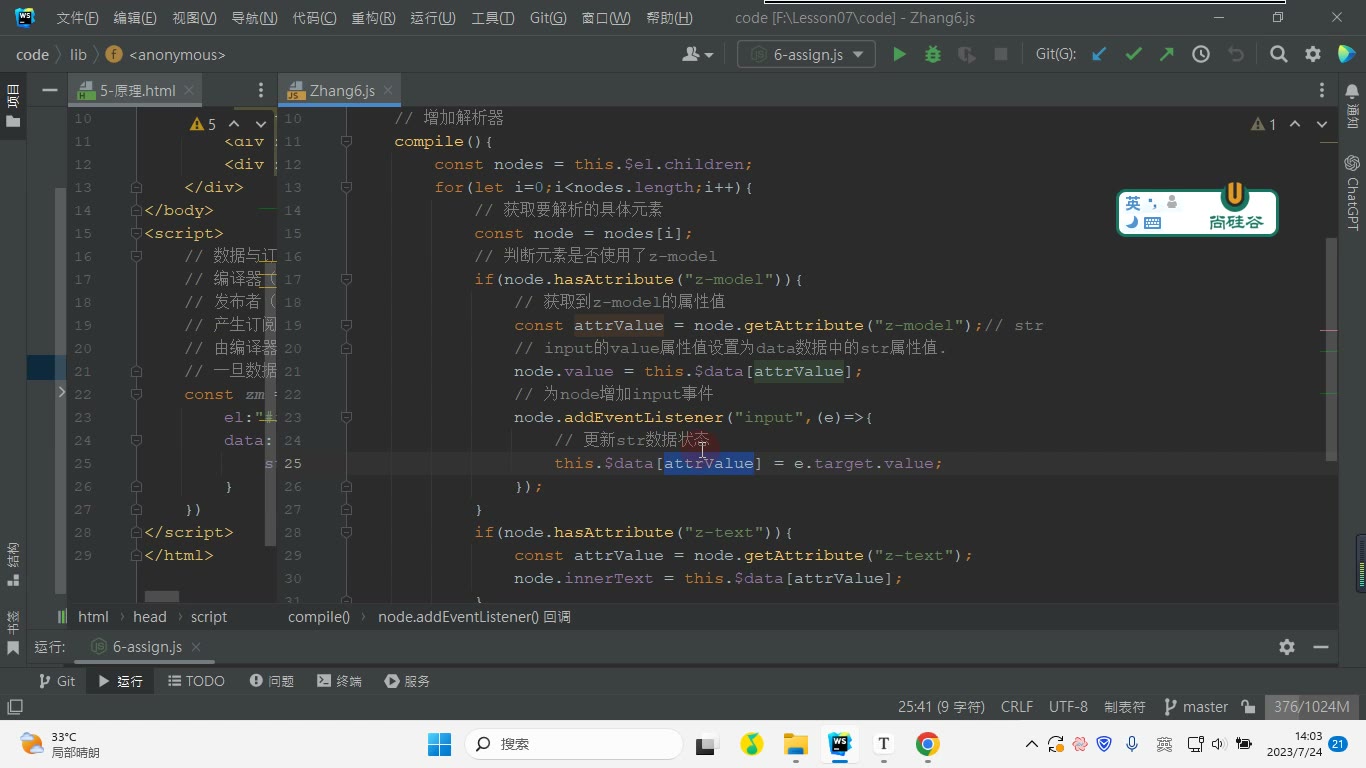This screenshot has height=768, width=1366.
Task: Collapse the compile() method fold arrow
Action: coord(346,142)
